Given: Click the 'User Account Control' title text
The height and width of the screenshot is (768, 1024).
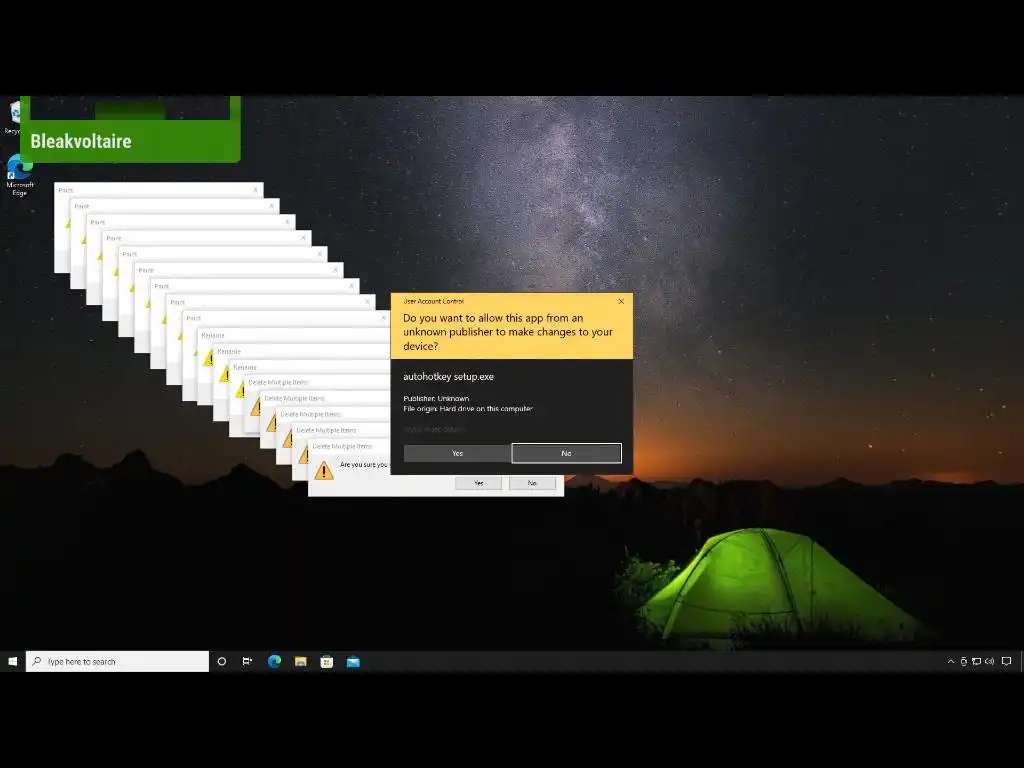Looking at the screenshot, I should (x=433, y=301).
